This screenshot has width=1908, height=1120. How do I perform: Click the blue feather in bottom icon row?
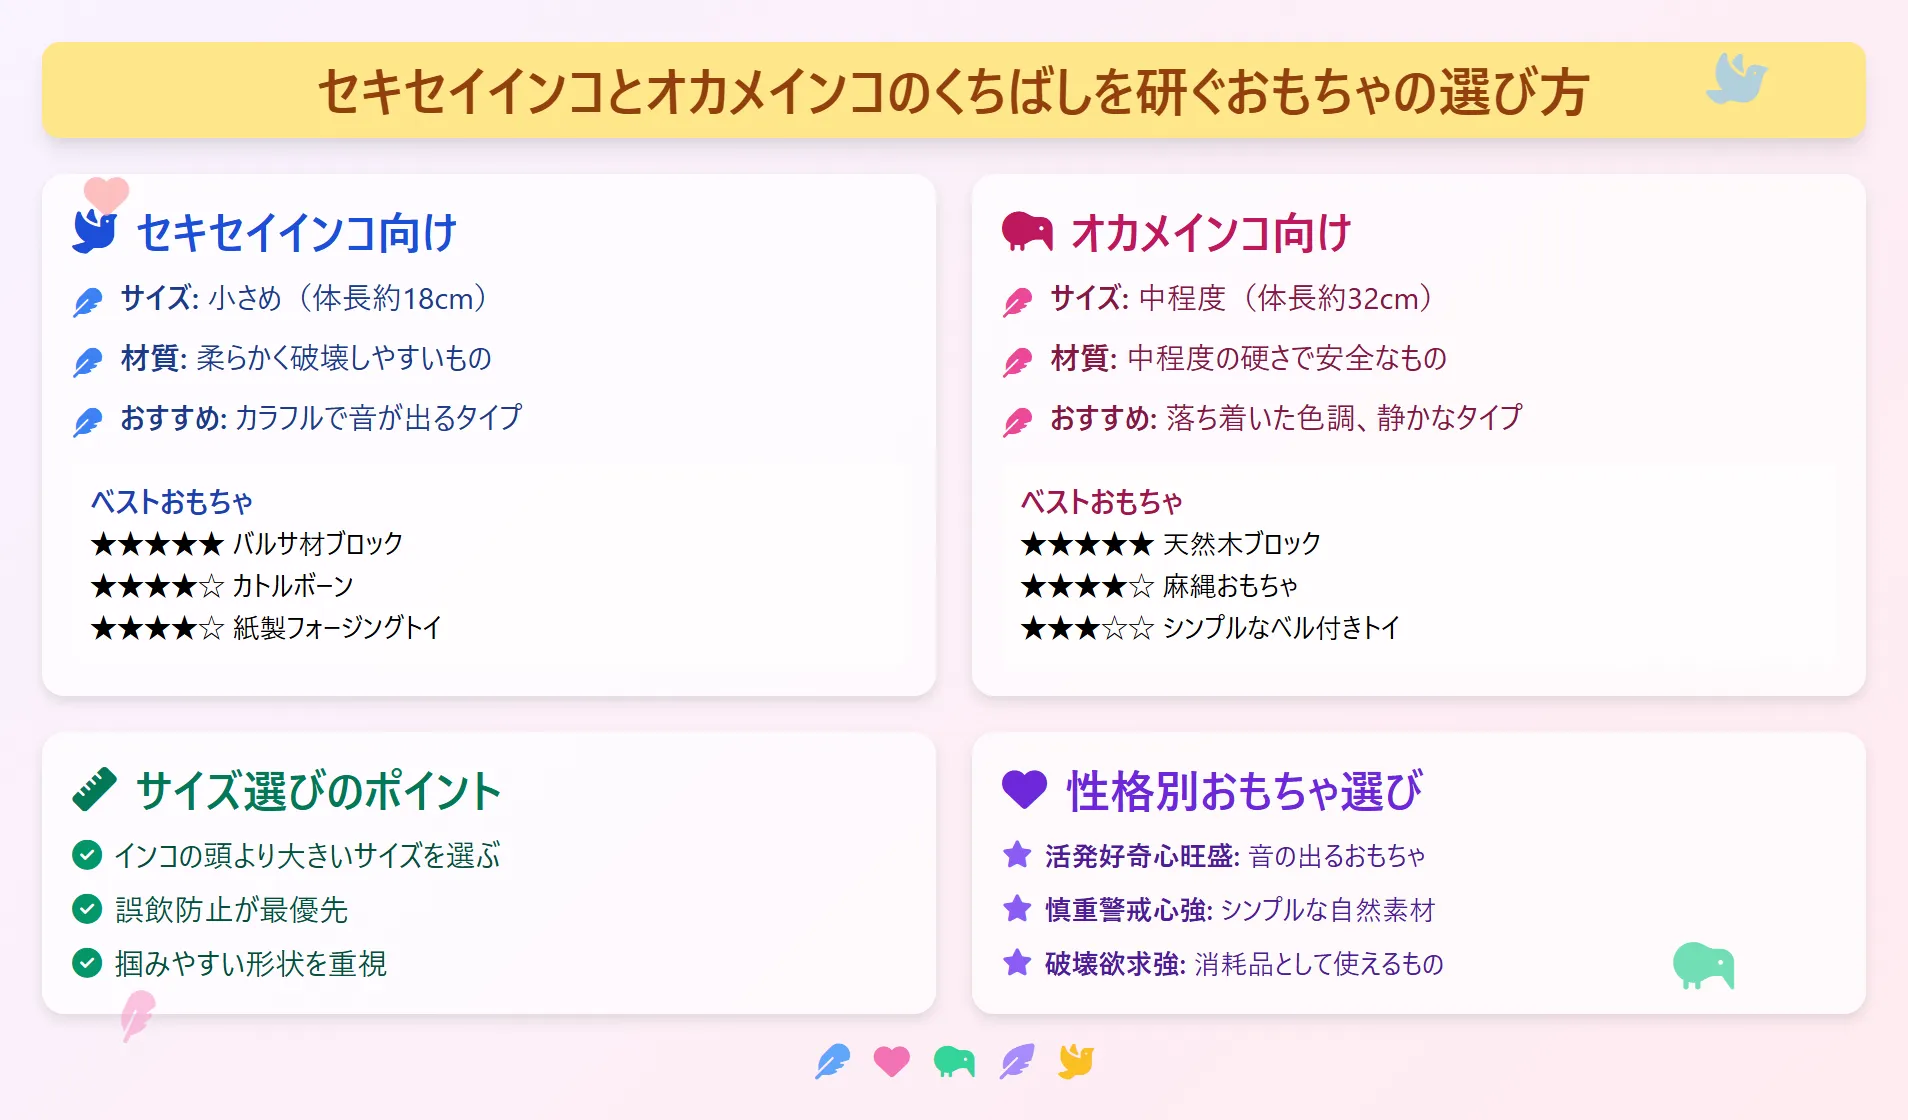(832, 1061)
